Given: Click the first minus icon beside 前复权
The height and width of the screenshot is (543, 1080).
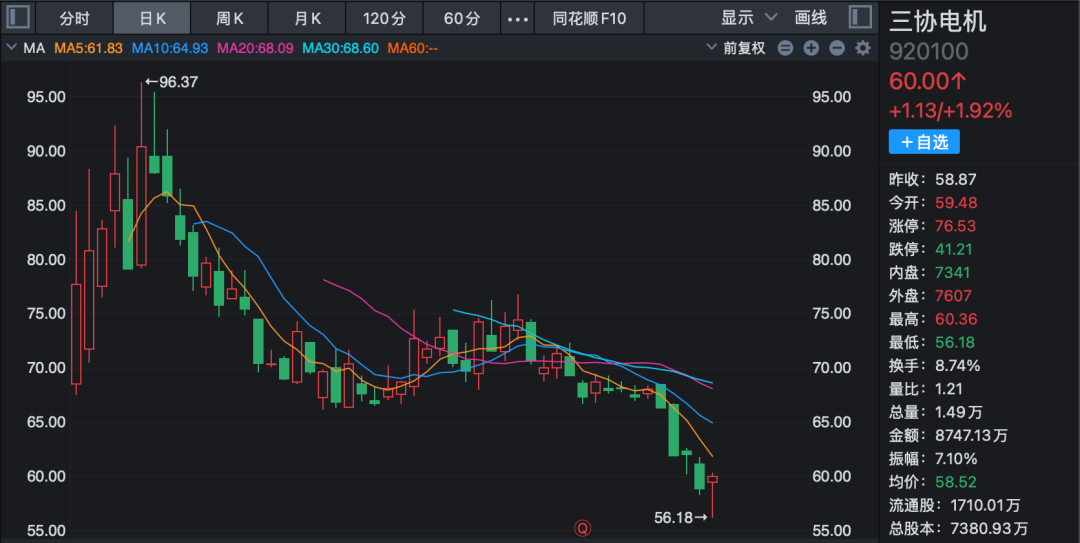Looking at the screenshot, I should click(785, 48).
